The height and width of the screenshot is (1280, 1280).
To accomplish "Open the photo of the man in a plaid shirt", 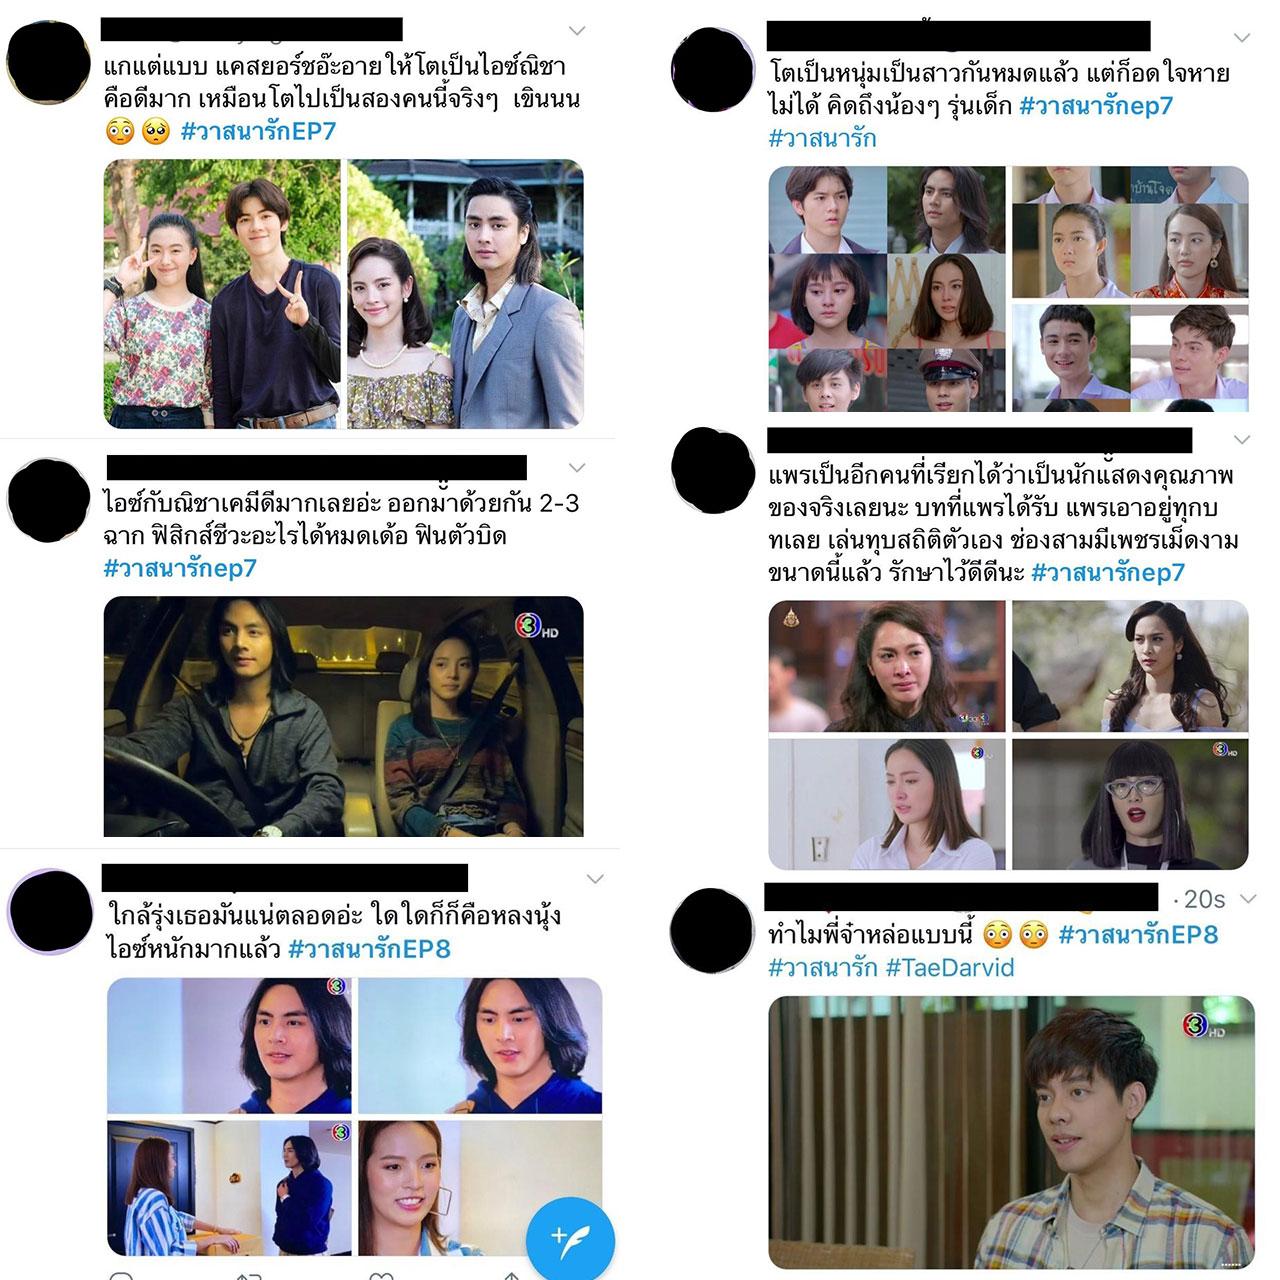I will [1011, 1132].
